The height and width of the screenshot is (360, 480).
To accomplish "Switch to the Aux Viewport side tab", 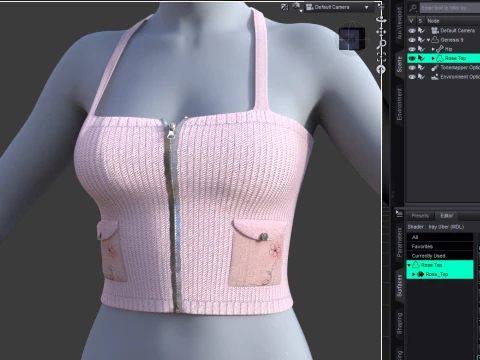I will (399, 24).
